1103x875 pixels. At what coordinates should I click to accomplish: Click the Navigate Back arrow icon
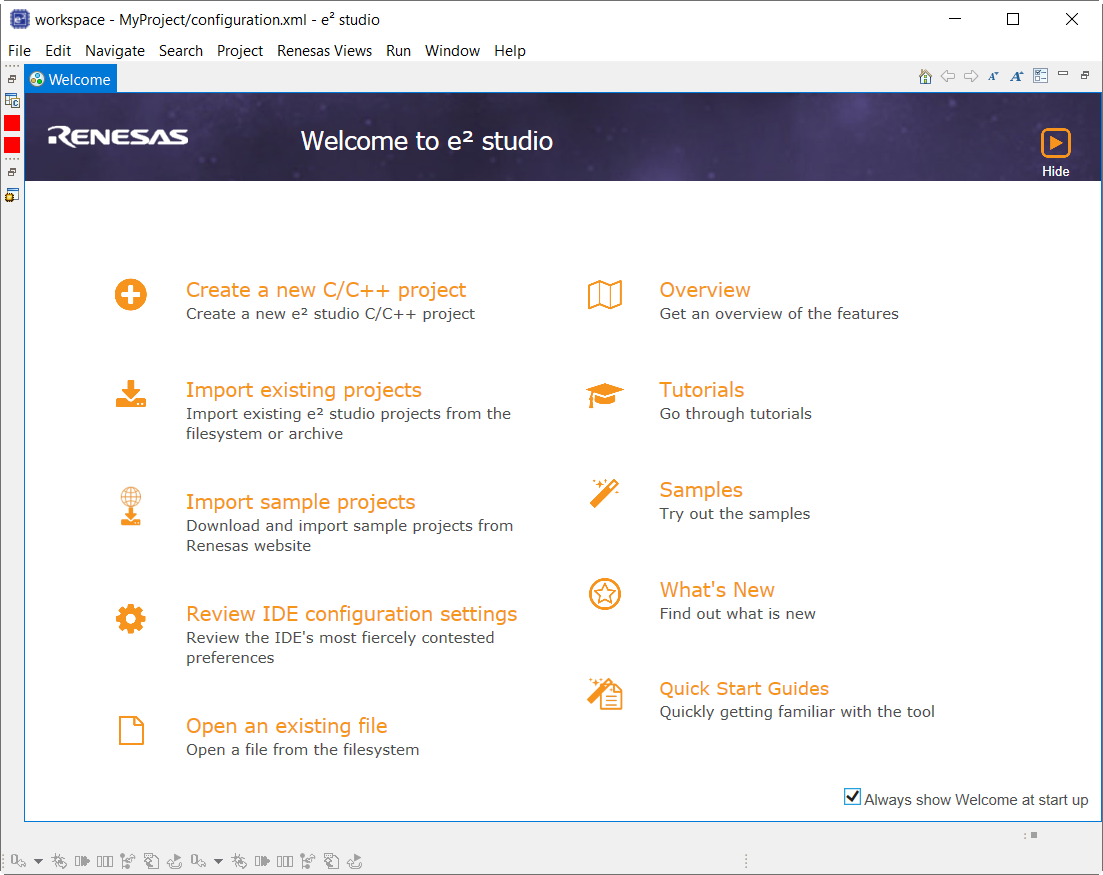948,76
